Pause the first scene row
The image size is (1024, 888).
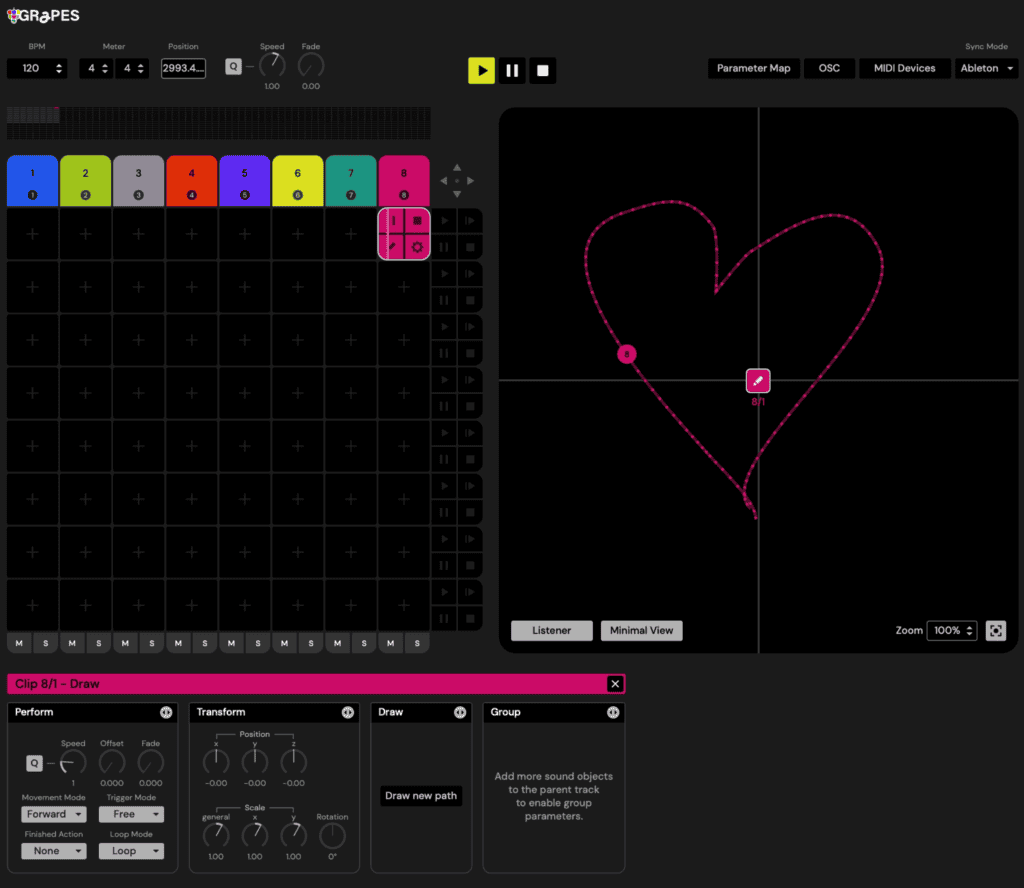(444, 247)
